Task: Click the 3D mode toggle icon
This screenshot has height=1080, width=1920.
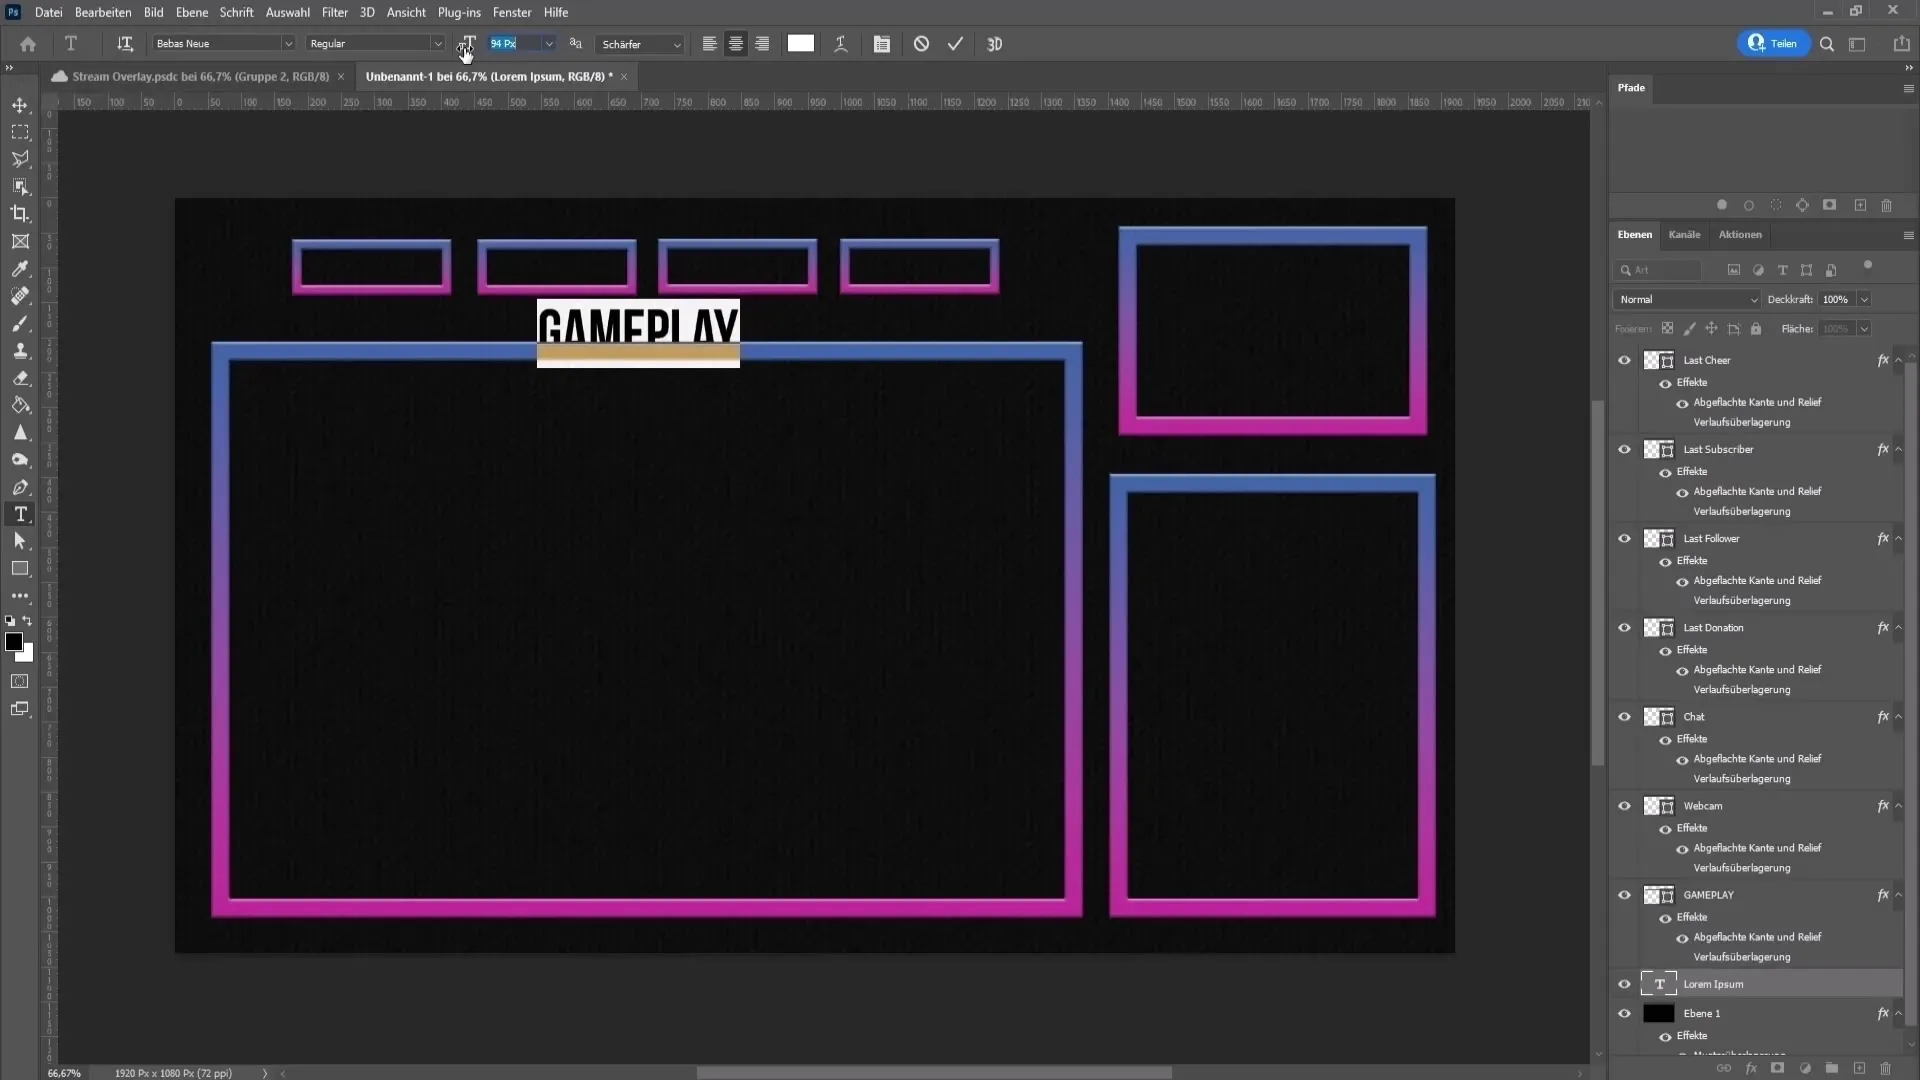Action: pos(994,44)
